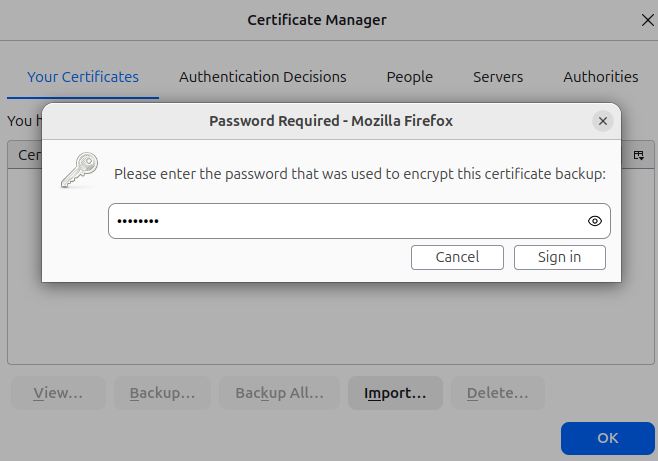Click the Backup... button
This screenshot has height=461, width=658.
(162, 393)
